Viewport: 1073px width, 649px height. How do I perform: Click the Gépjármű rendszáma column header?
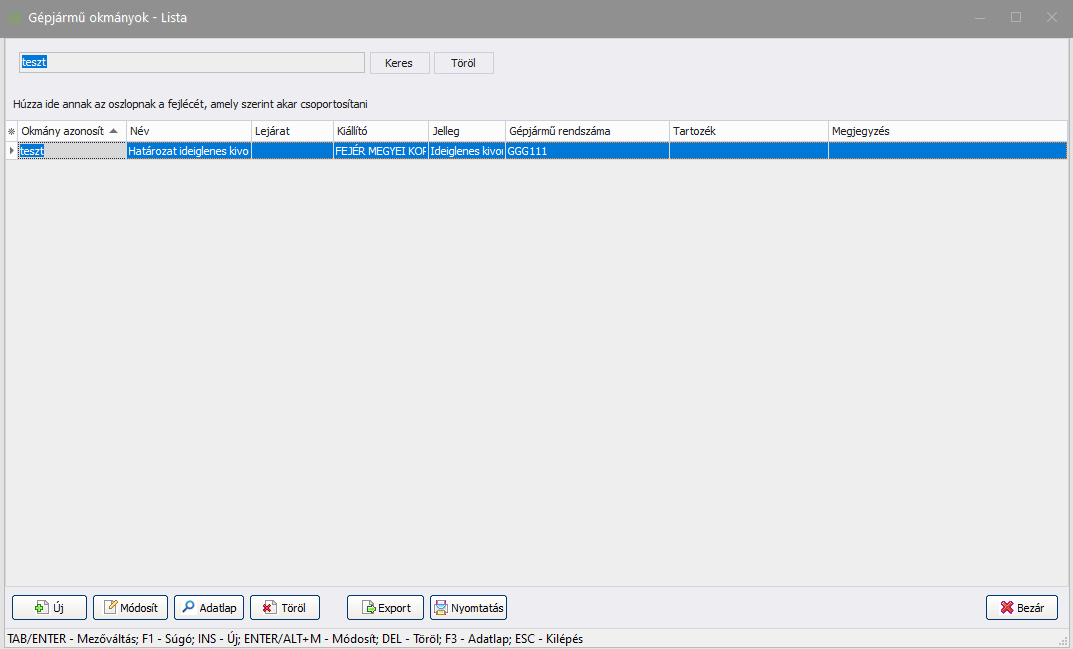(587, 131)
